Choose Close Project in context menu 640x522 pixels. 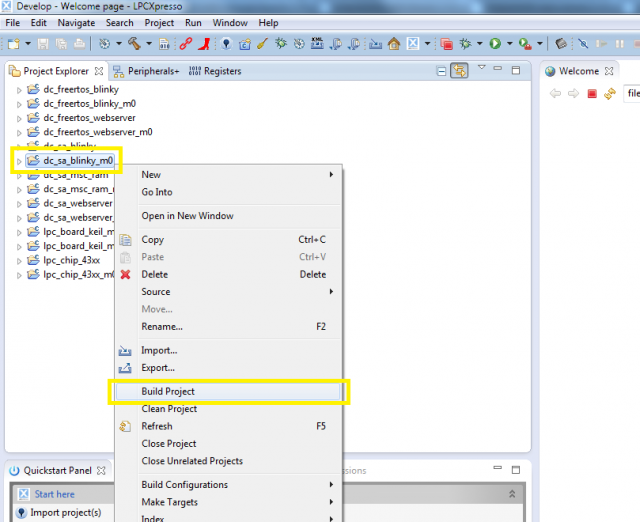coord(228,444)
